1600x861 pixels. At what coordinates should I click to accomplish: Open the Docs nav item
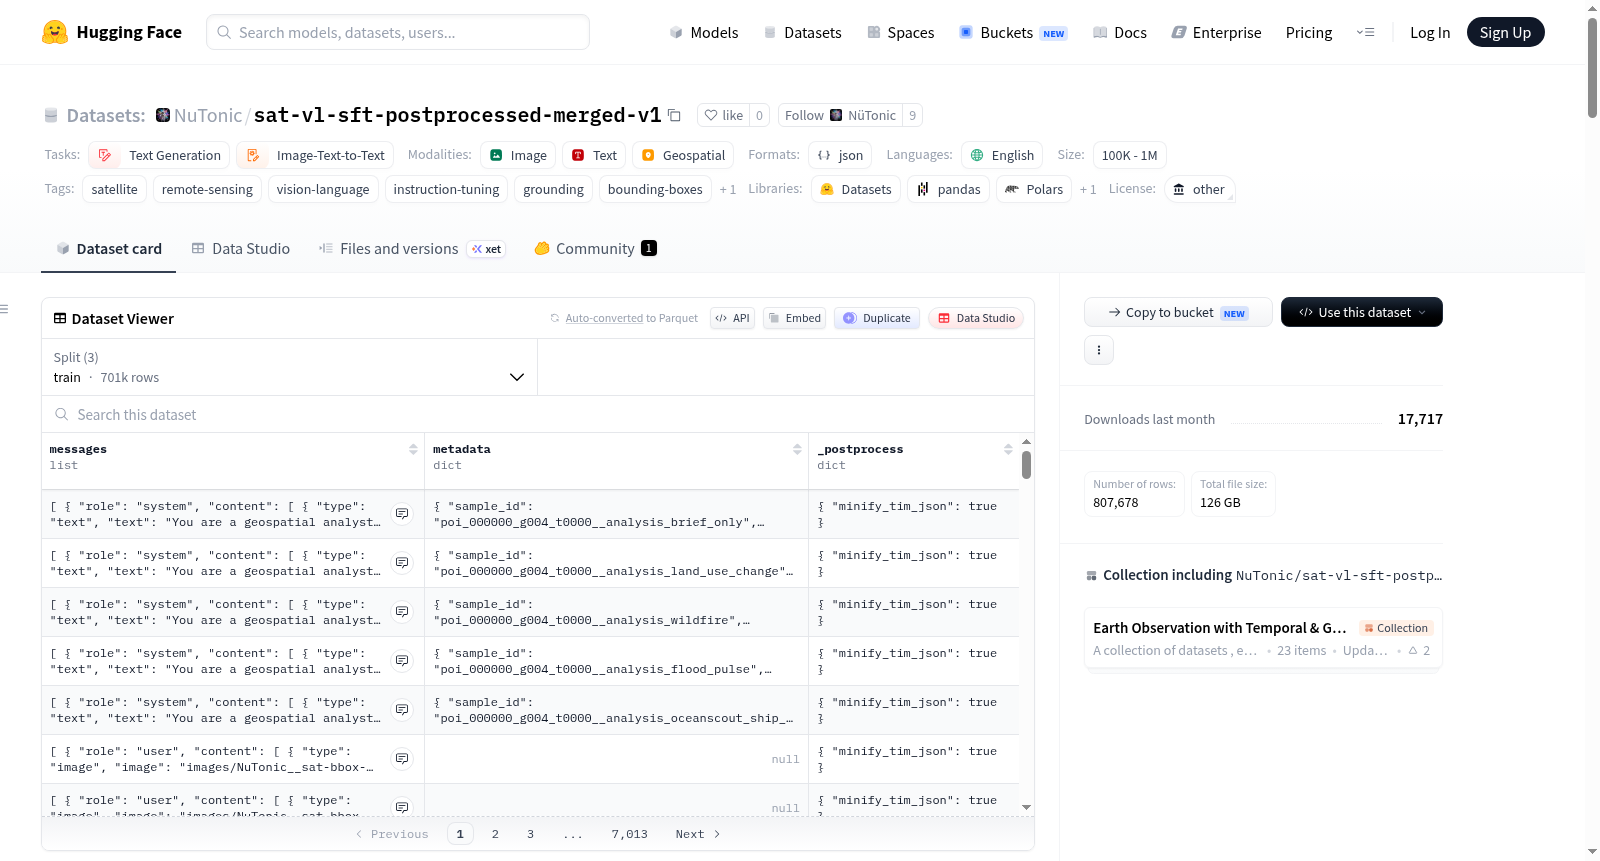coord(1119,32)
